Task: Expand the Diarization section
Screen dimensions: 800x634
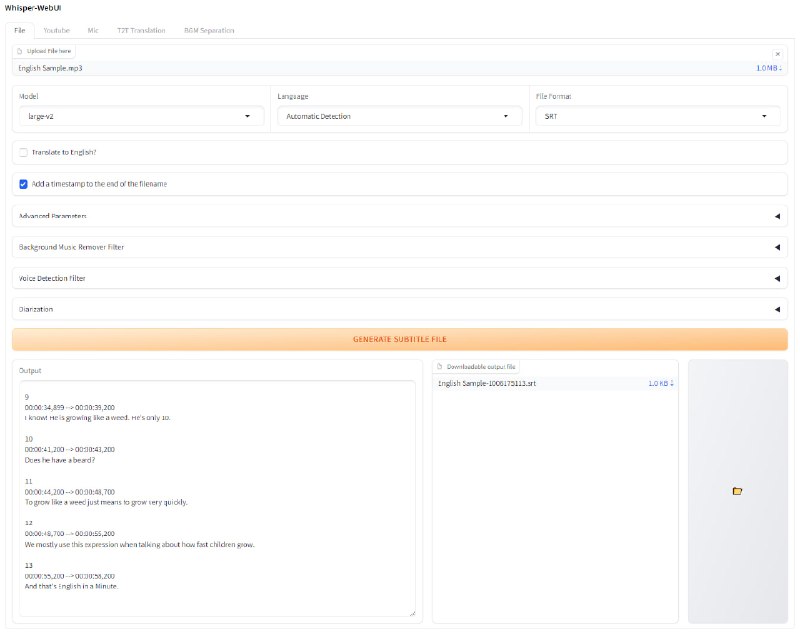Action: point(400,309)
